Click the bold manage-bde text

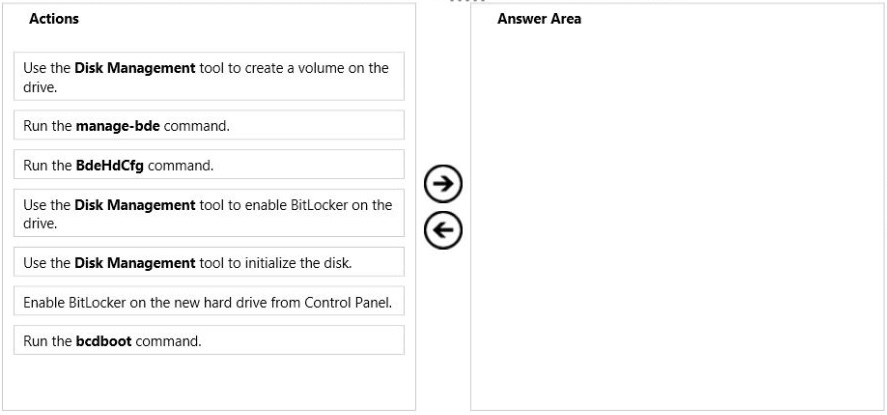click(118, 126)
